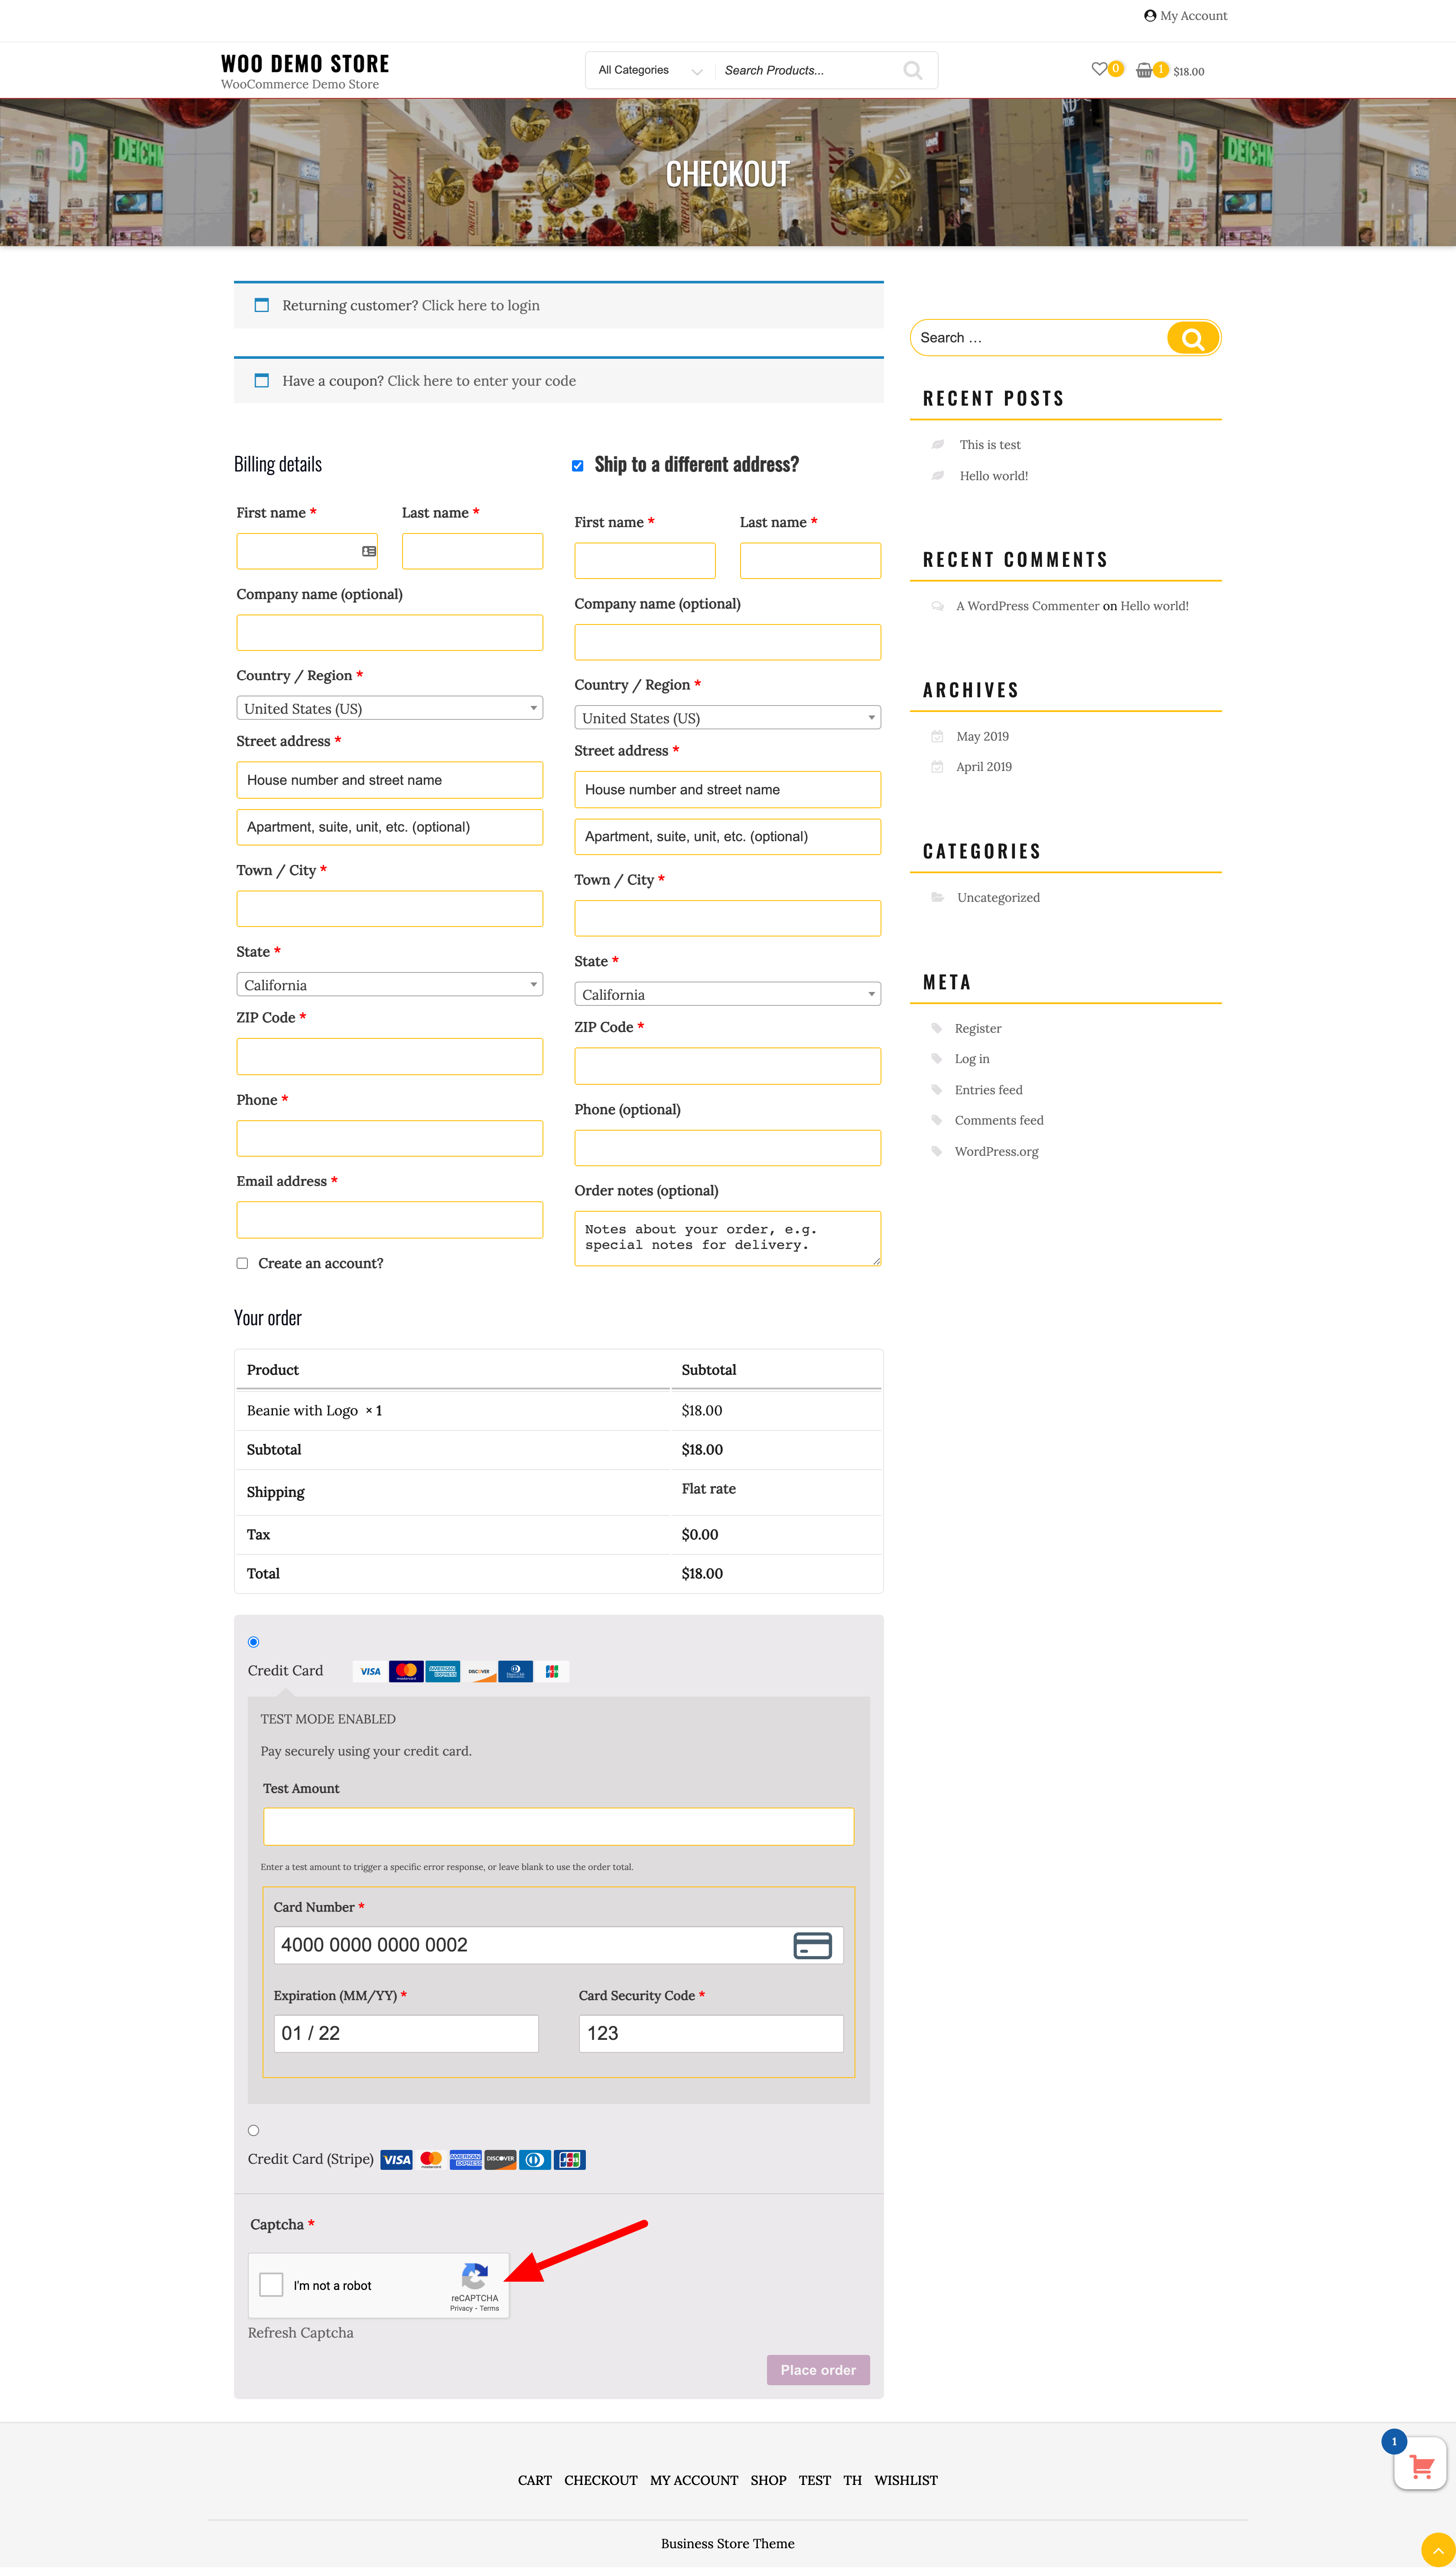The image size is (1456, 2569).
Task: Open MY ACCOUNT footer menu item
Action: tap(694, 2481)
